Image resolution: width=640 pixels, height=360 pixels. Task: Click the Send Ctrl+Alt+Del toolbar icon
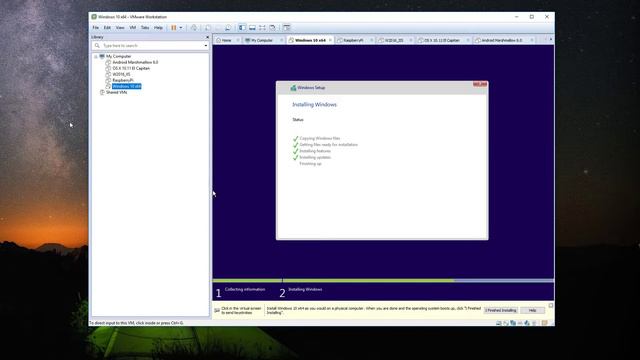point(194,28)
